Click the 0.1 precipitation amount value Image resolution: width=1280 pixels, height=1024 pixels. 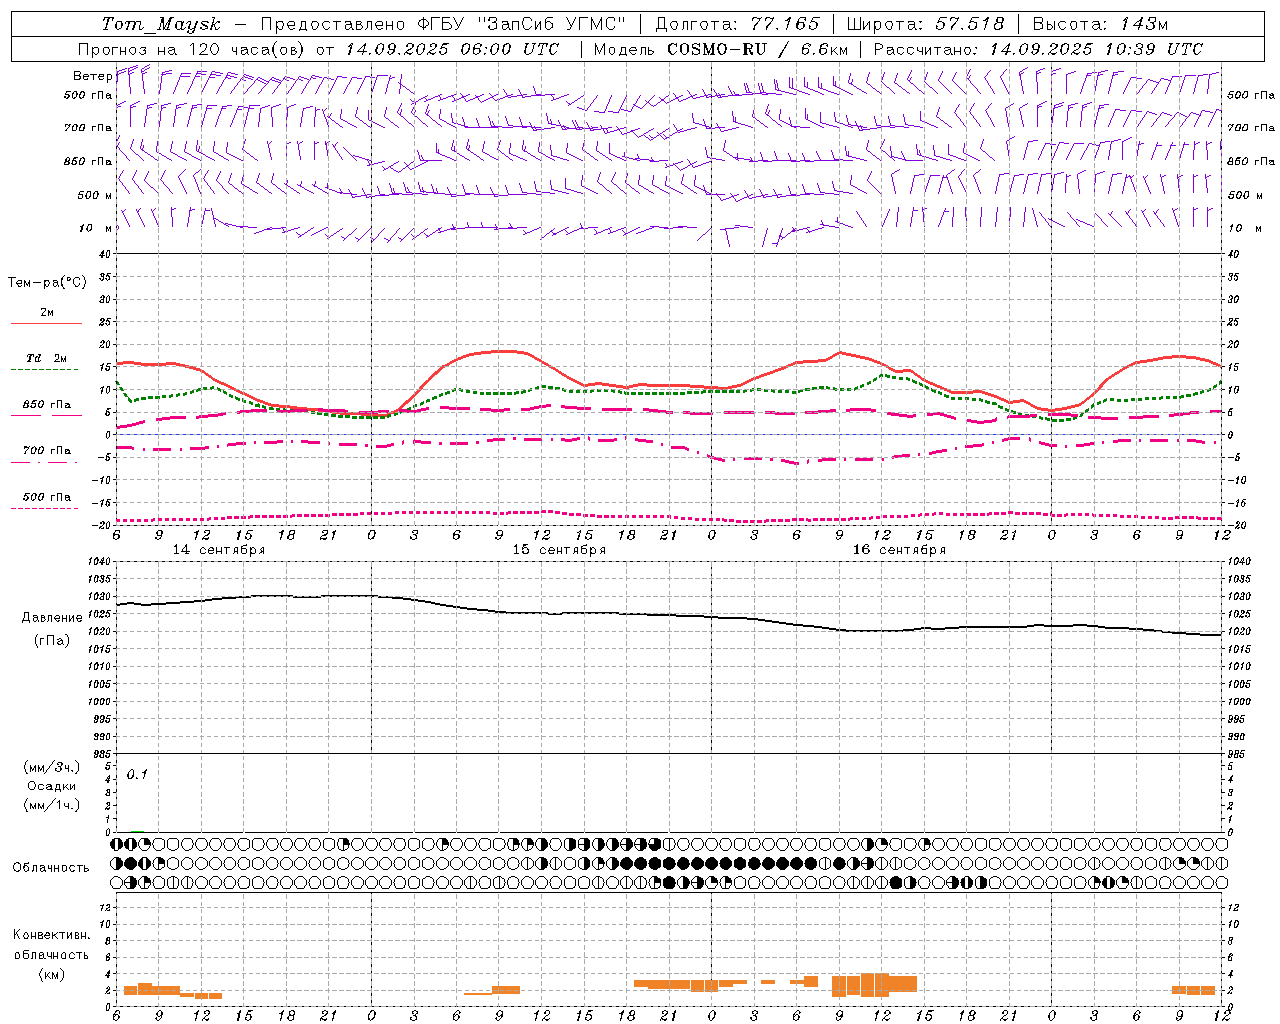[137, 775]
